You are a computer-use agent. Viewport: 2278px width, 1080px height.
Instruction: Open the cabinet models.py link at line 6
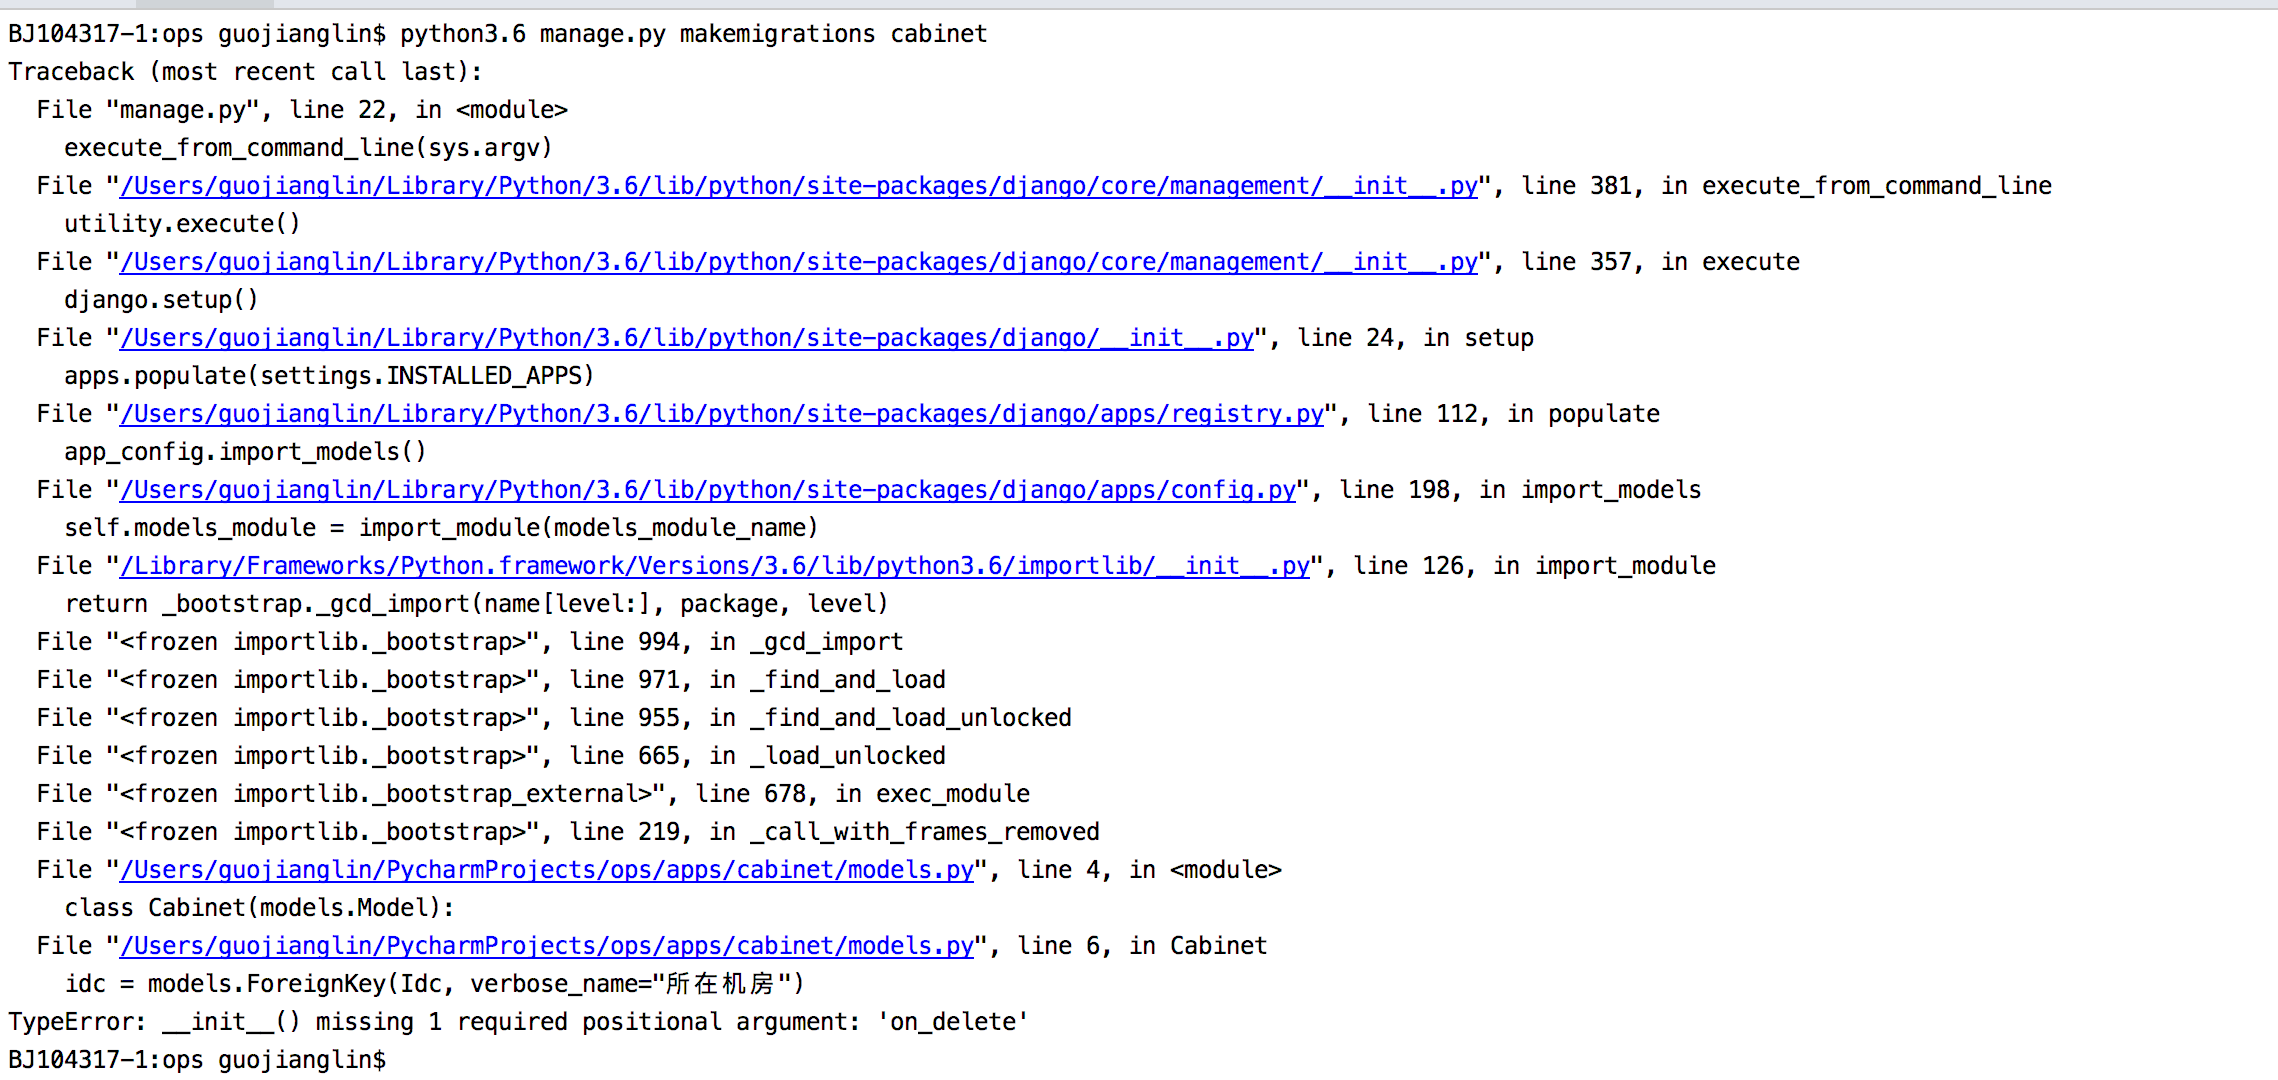546,945
